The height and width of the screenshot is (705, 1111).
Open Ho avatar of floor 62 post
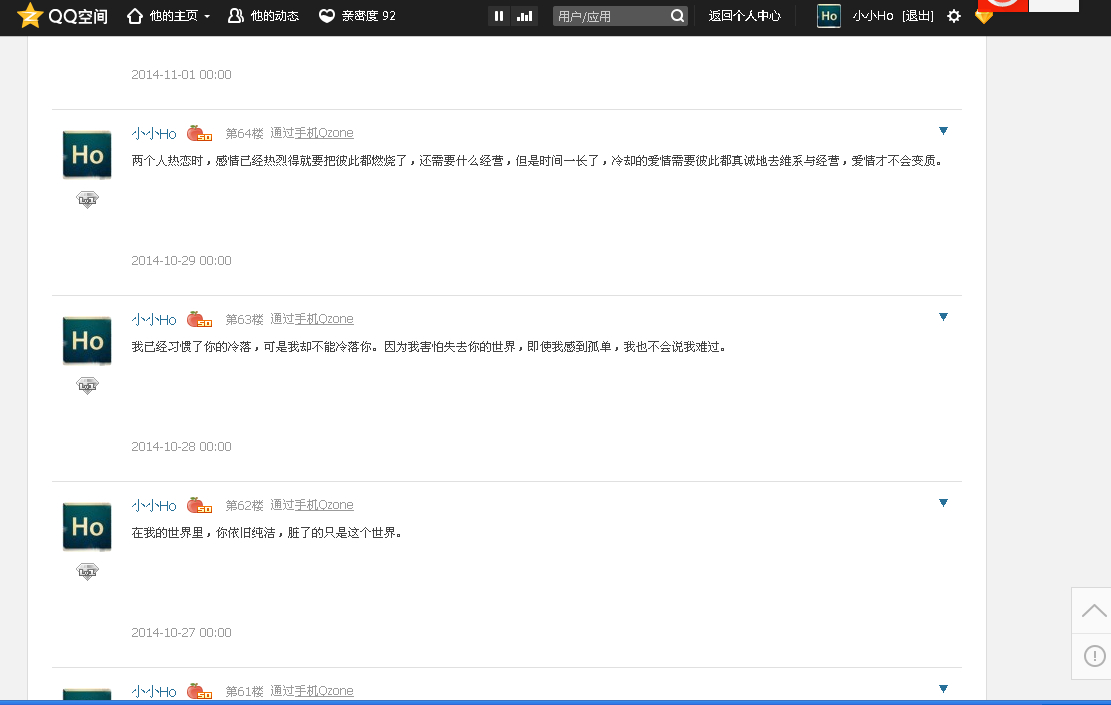tap(87, 526)
